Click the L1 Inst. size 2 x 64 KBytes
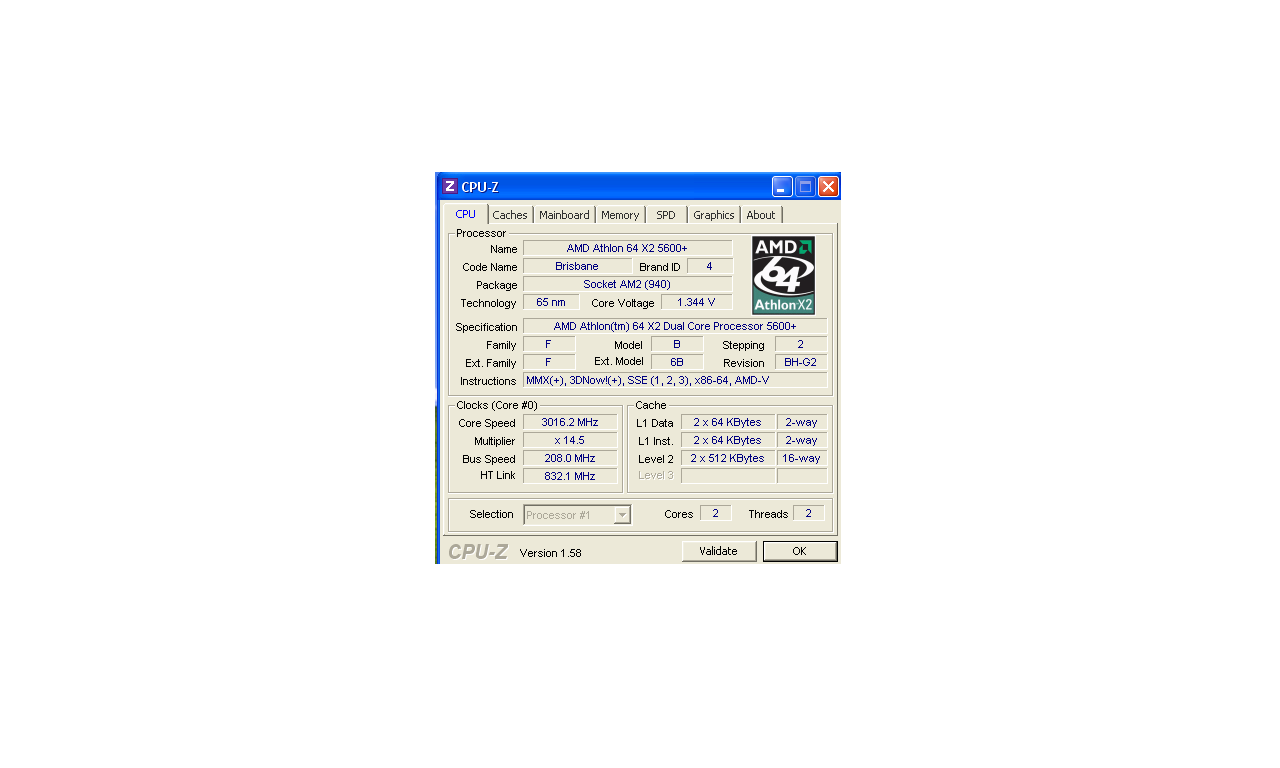 pyautogui.click(x=727, y=440)
